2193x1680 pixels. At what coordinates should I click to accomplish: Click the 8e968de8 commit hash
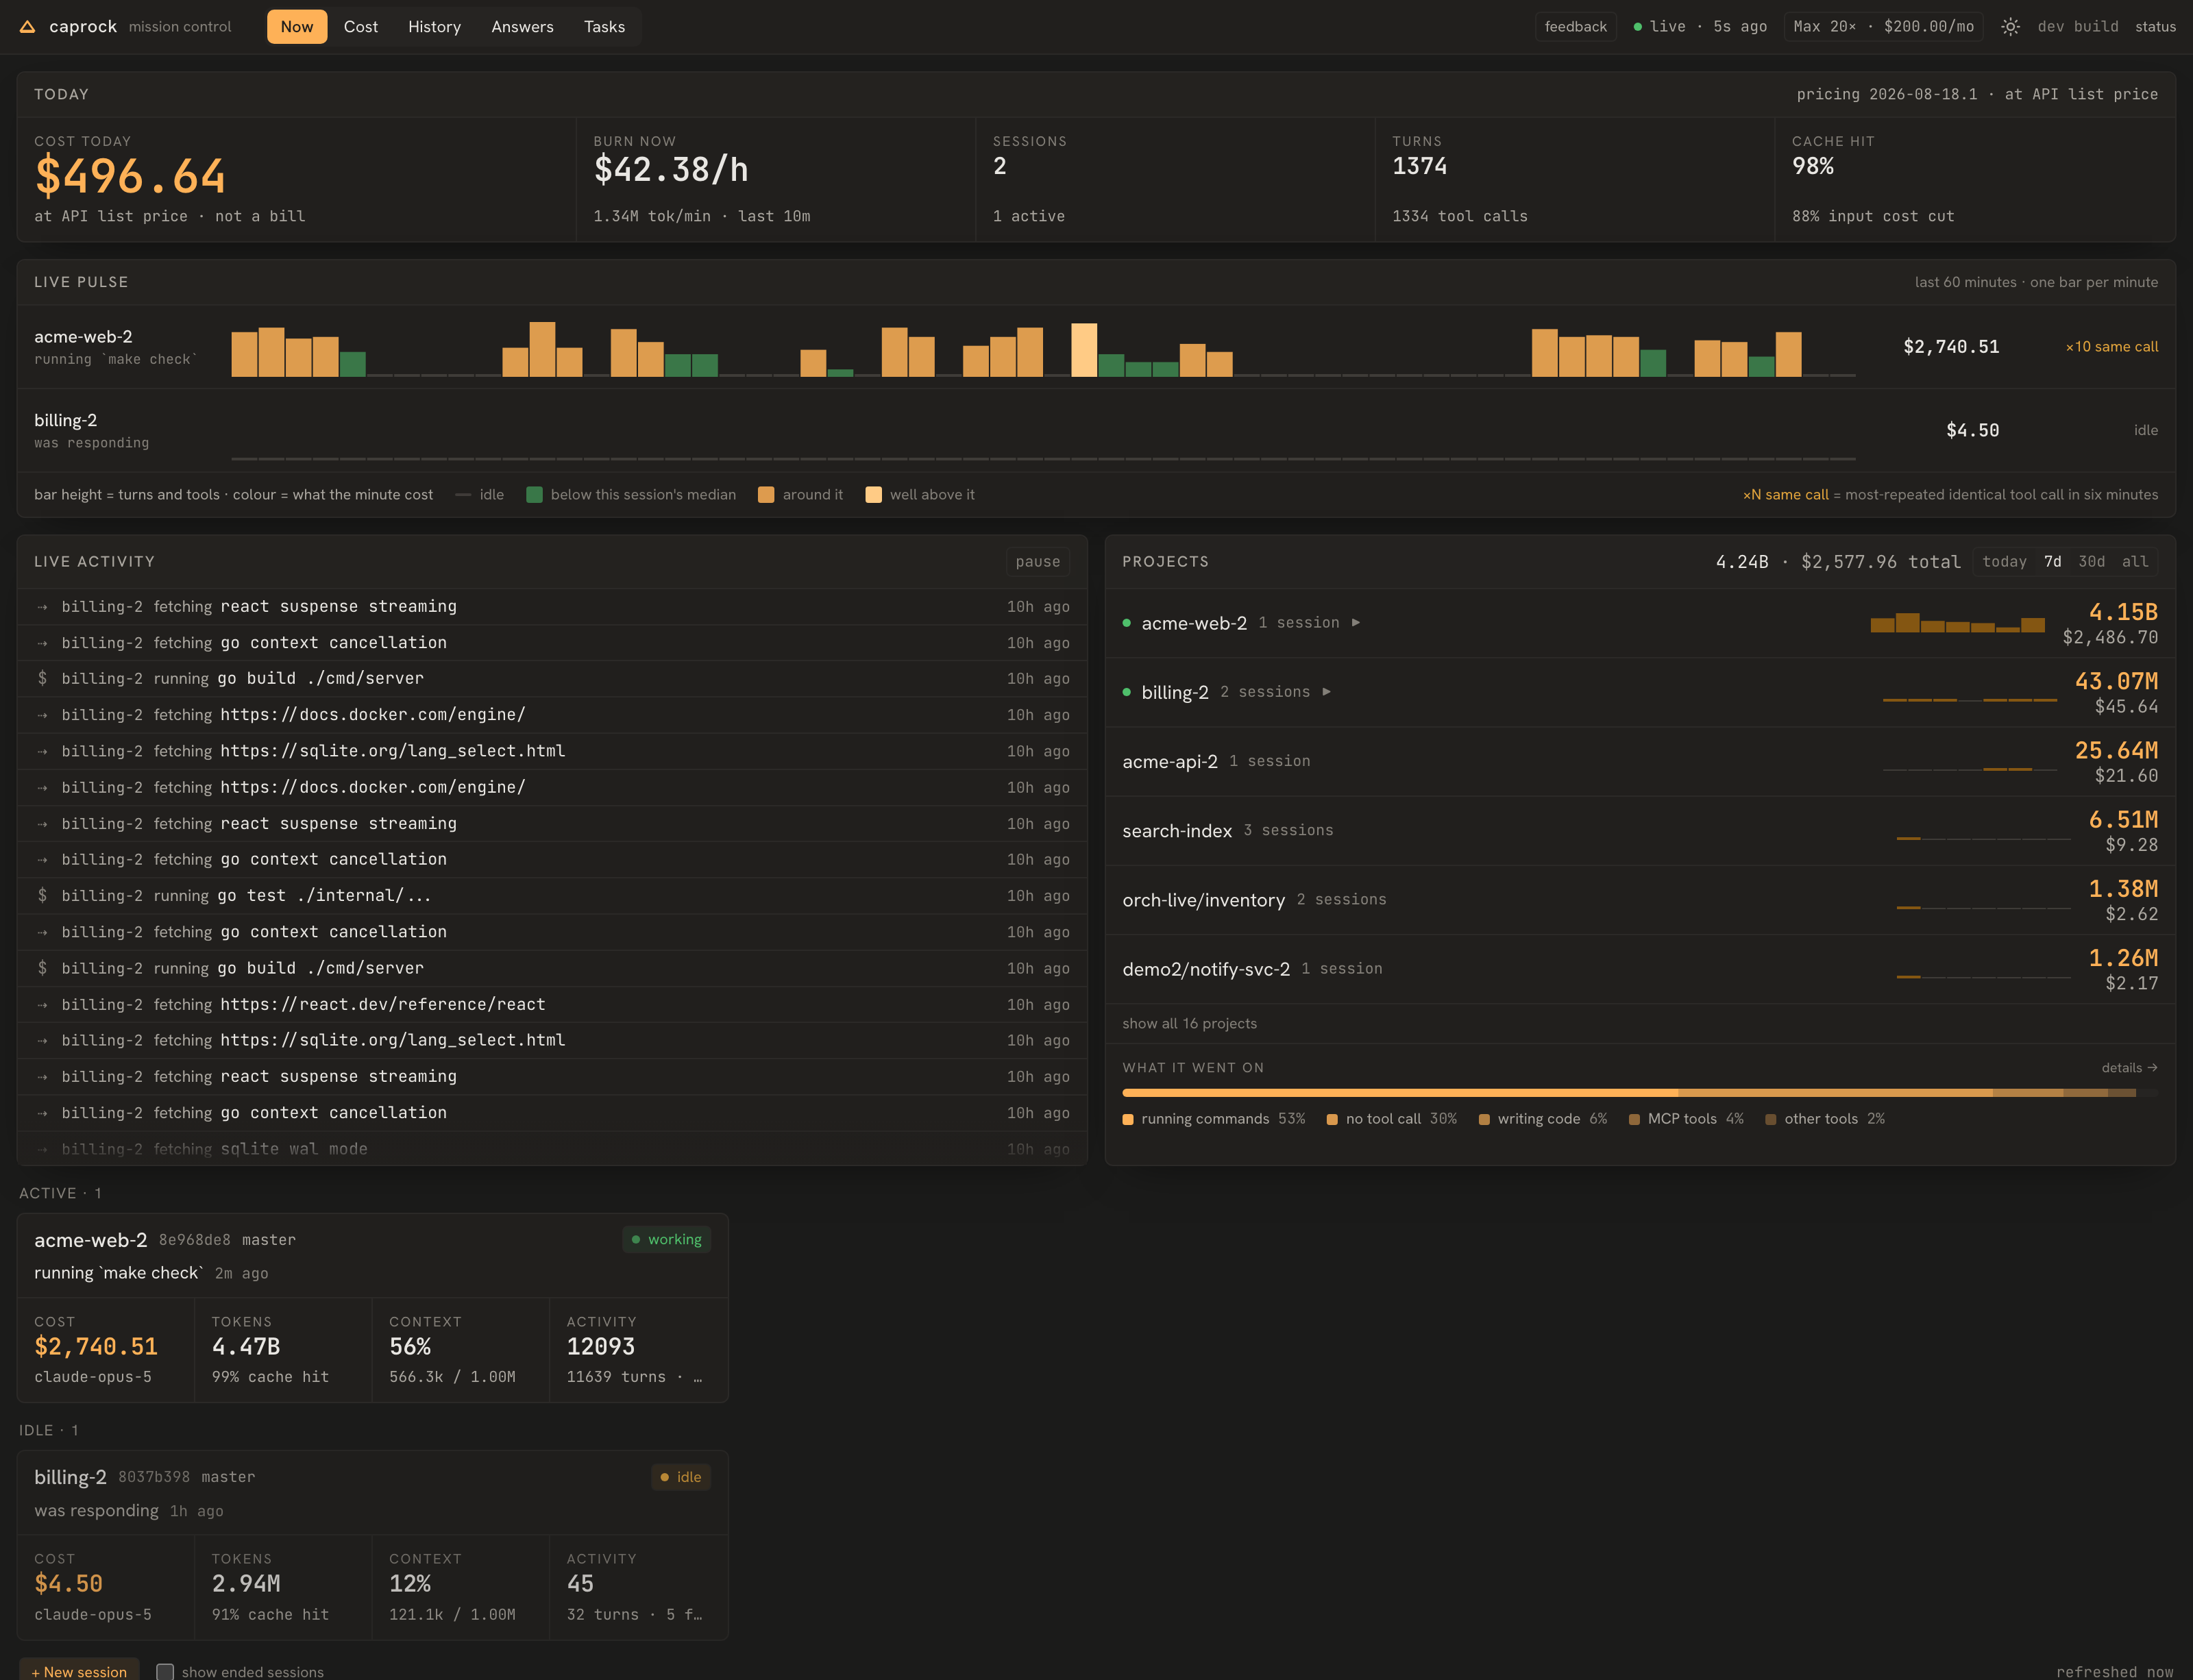pos(194,1240)
